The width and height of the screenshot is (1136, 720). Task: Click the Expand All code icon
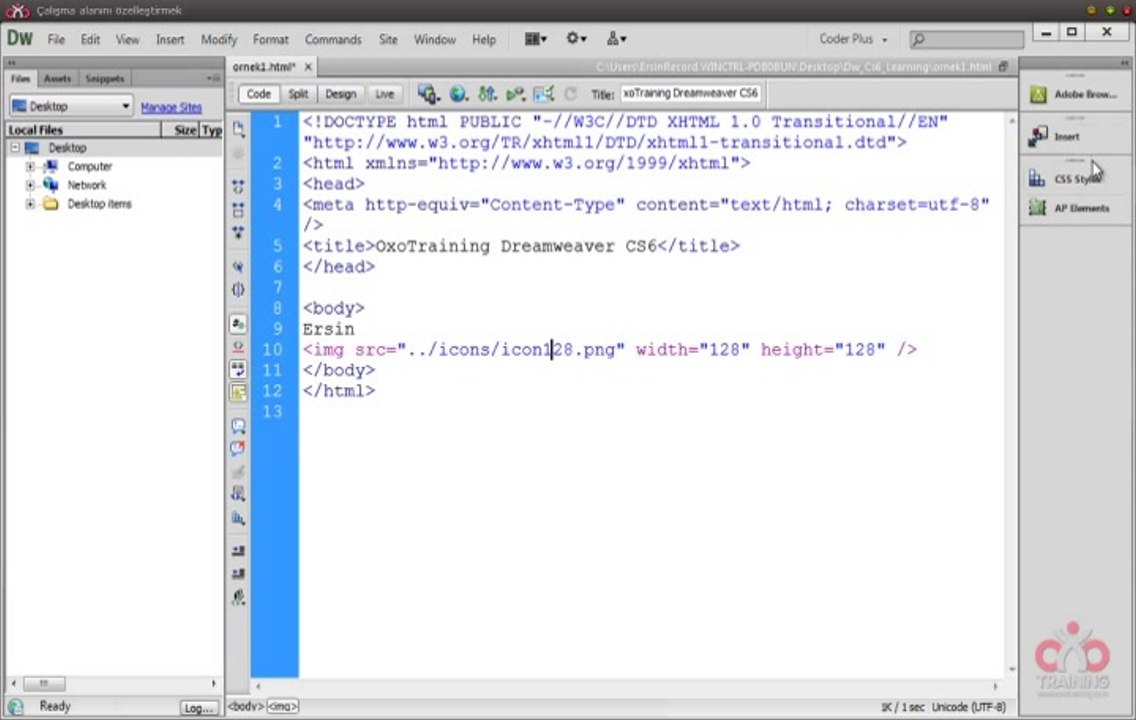(x=238, y=233)
